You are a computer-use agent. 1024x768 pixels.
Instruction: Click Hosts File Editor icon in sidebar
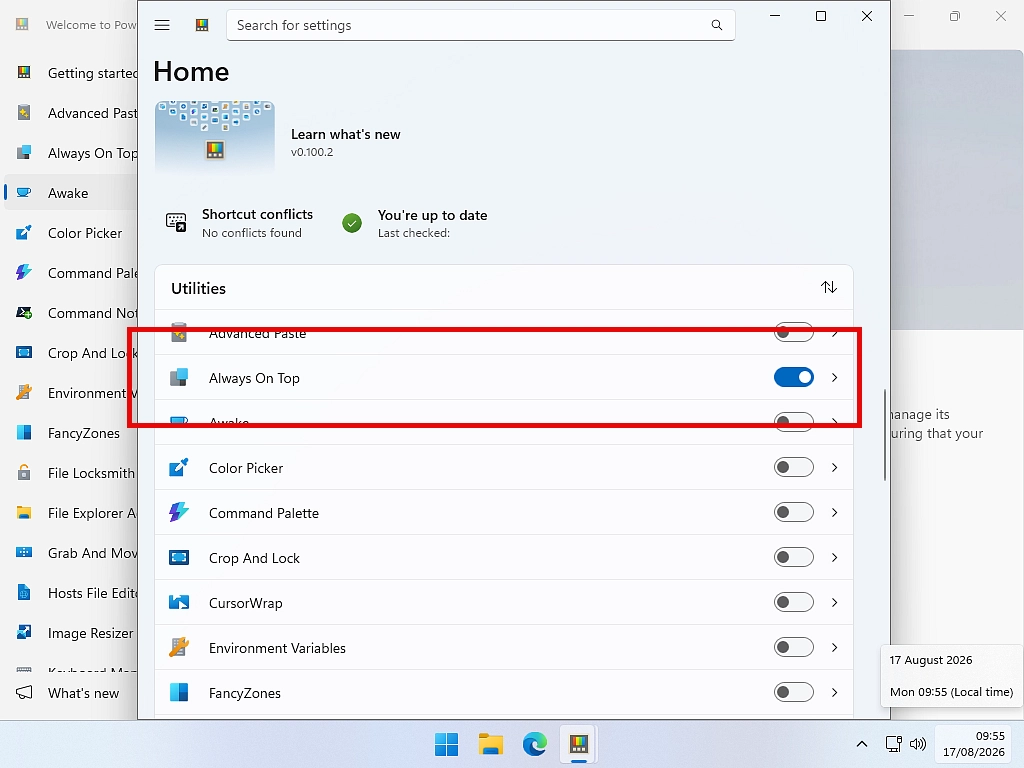24,592
